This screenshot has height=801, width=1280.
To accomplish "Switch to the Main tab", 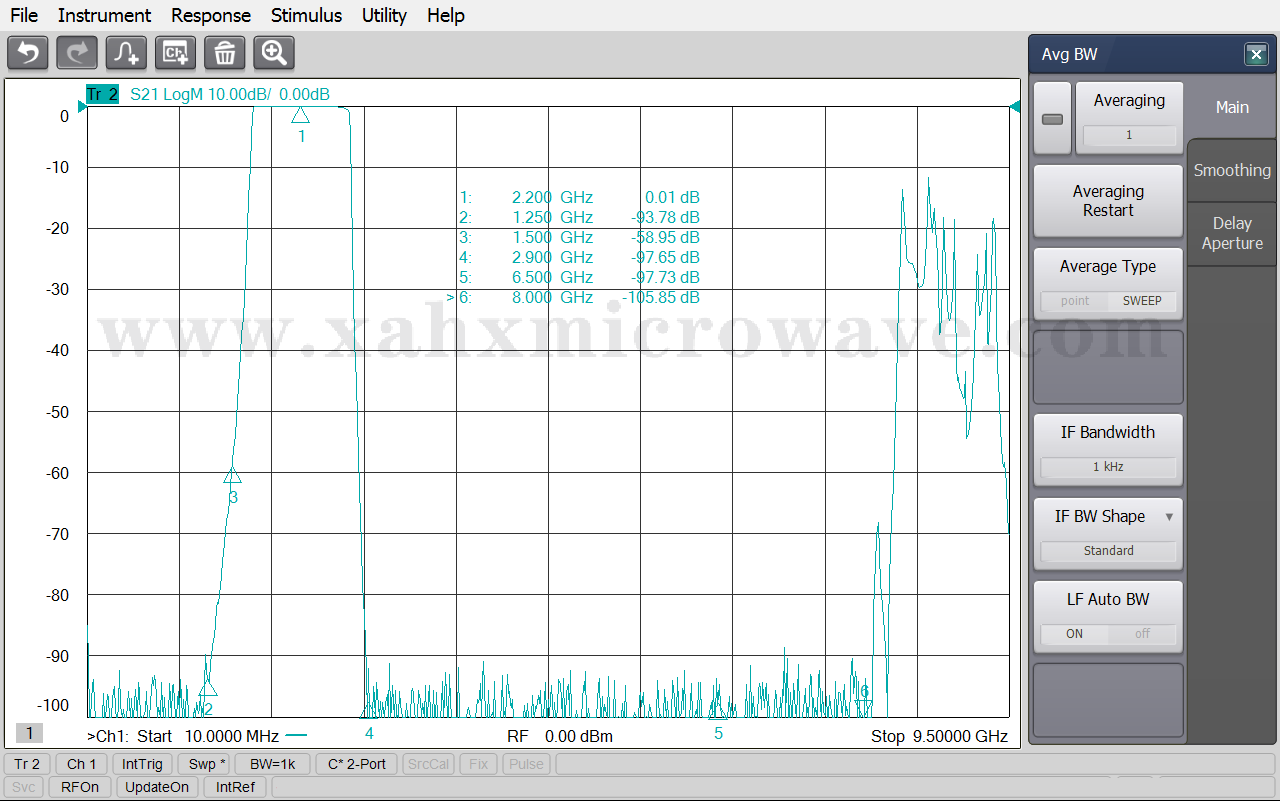I will (x=1232, y=107).
